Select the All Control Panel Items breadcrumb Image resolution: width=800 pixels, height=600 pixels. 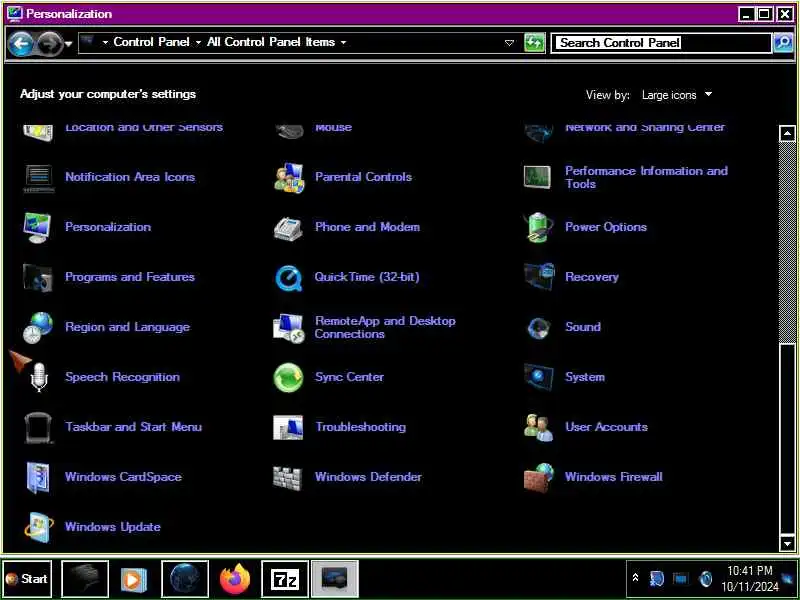pos(271,42)
